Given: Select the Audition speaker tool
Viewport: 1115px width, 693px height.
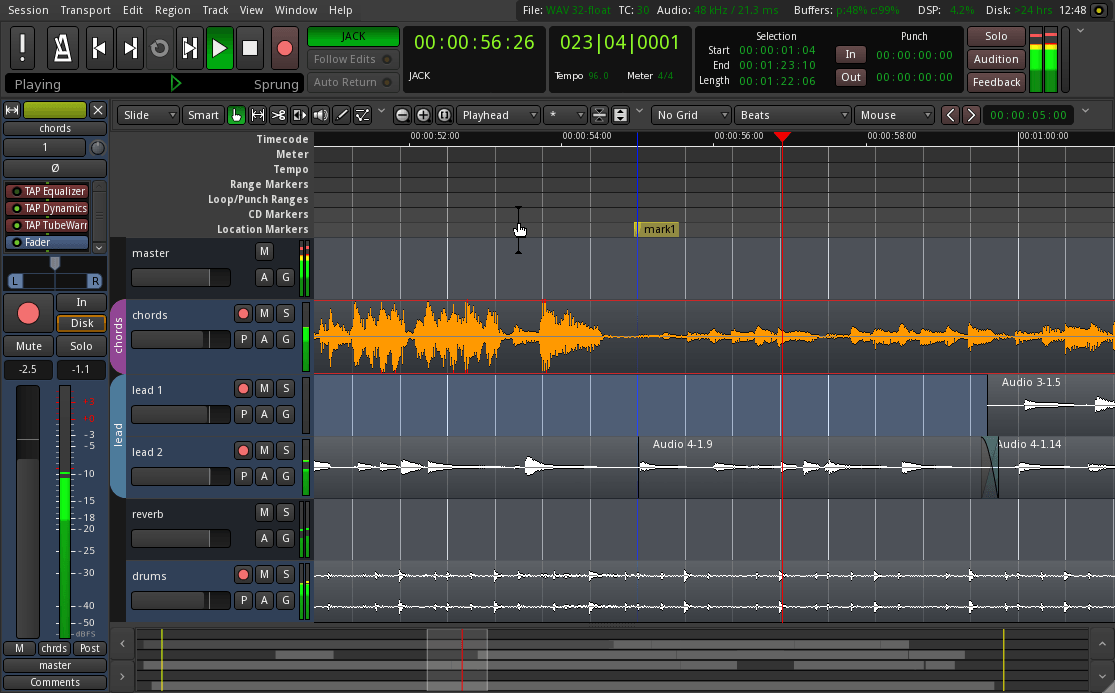Looking at the screenshot, I should (x=321, y=115).
